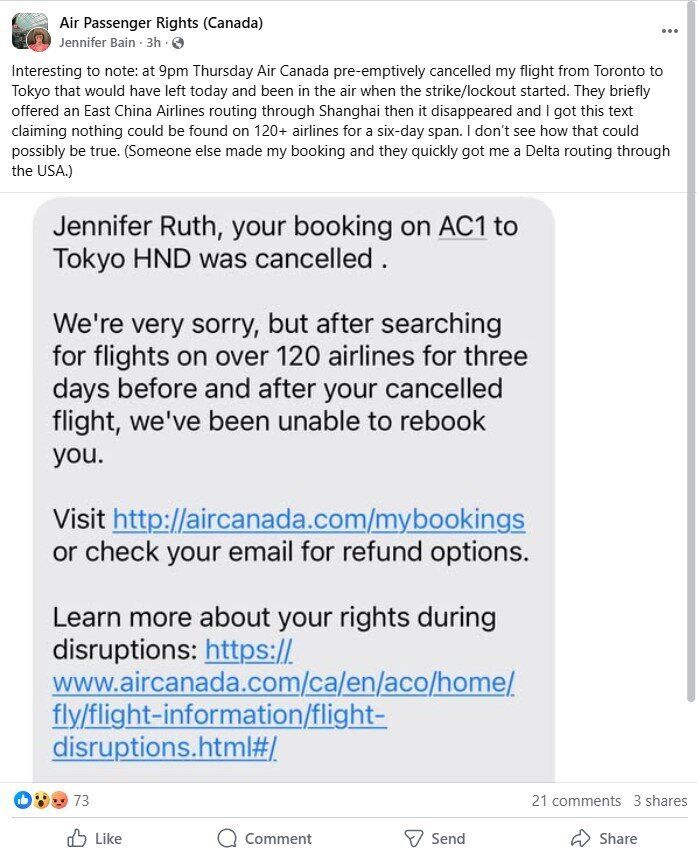Viewport: 697px width, 858px height.
Task: View the 3 shares list
Action: coord(660,801)
